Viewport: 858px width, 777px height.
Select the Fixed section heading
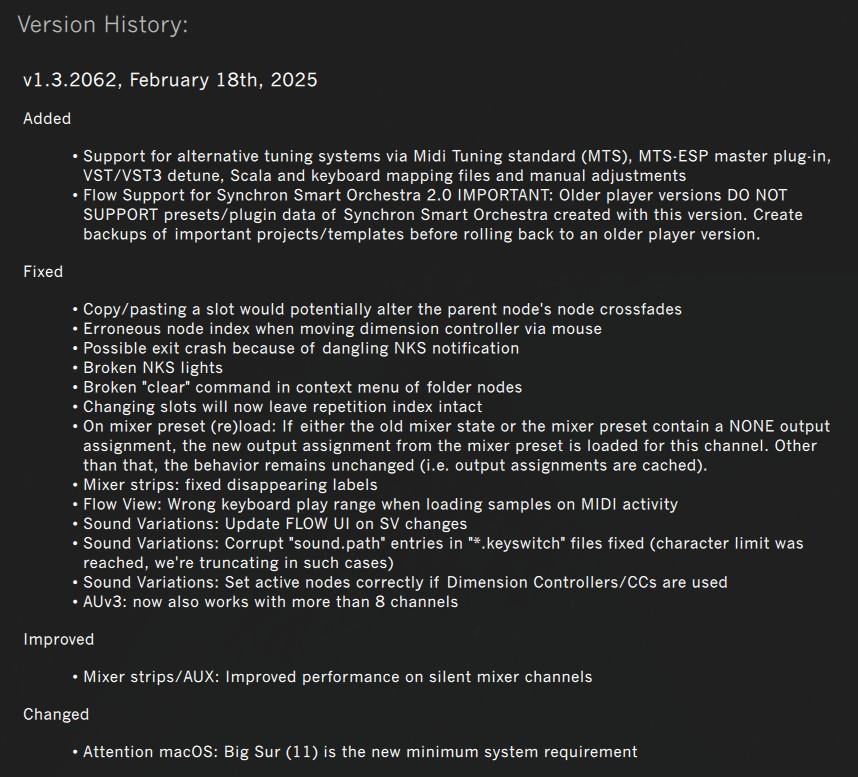(43, 272)
